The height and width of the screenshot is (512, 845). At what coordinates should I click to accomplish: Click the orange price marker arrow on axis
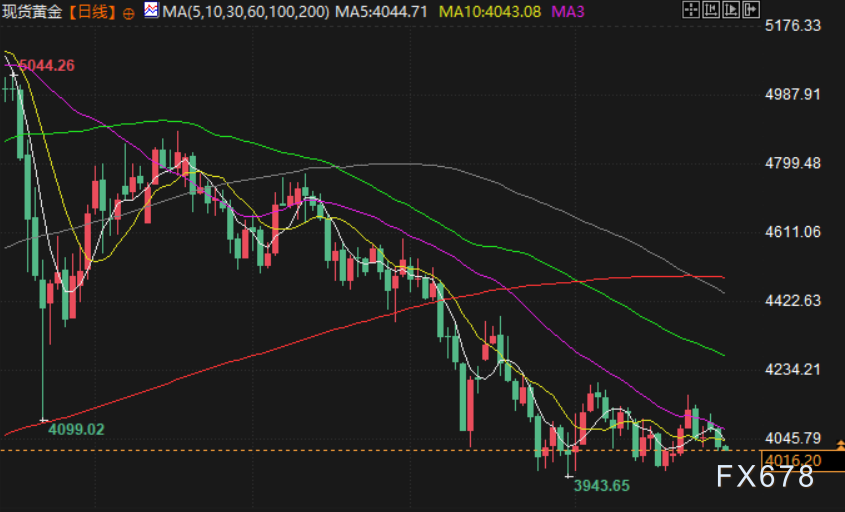click(841, 445)
